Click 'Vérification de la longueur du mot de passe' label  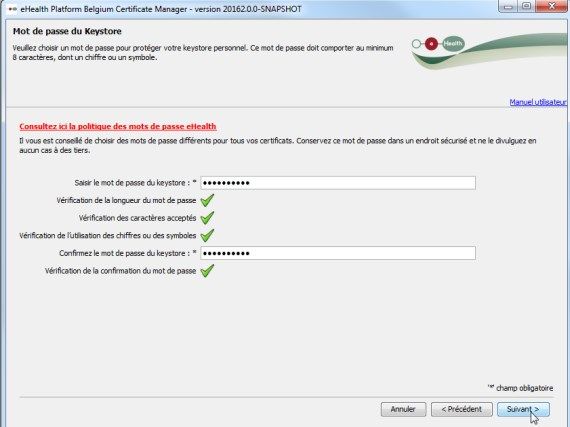click(x=126, y=200)
